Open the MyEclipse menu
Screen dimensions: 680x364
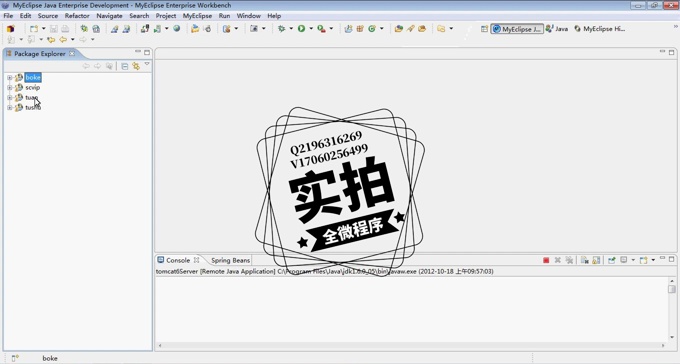197,16
